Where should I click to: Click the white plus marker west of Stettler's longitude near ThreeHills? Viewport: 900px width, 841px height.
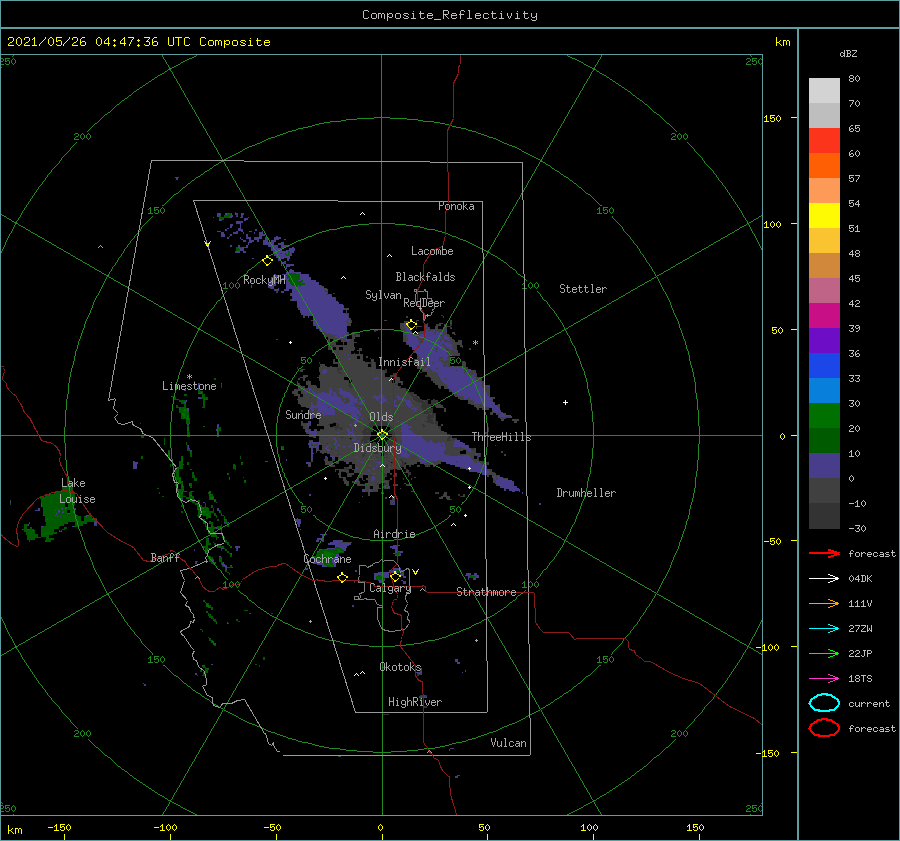click(x=565, y=402)
